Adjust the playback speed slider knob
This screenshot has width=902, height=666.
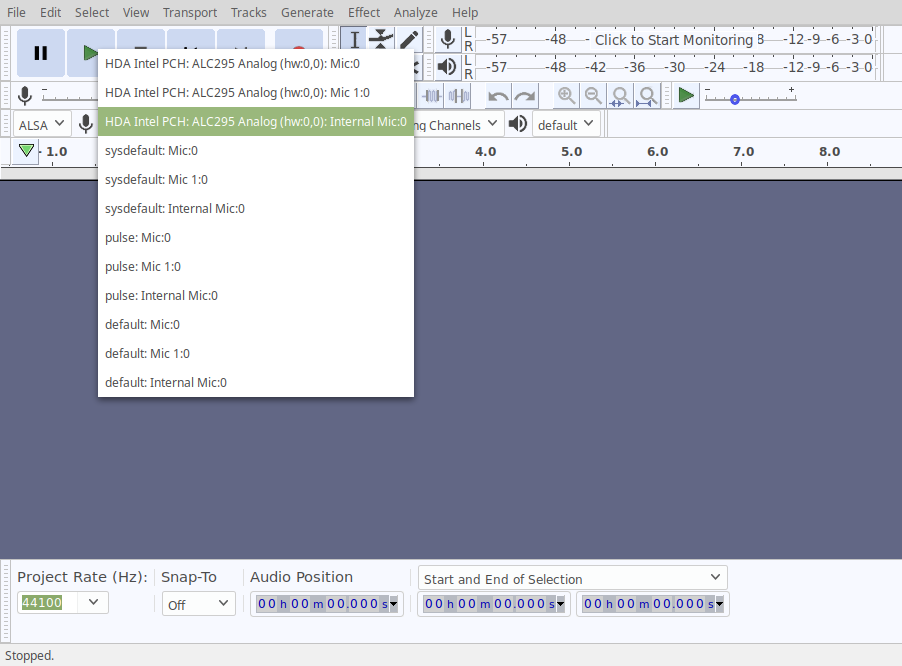[735, 99]
